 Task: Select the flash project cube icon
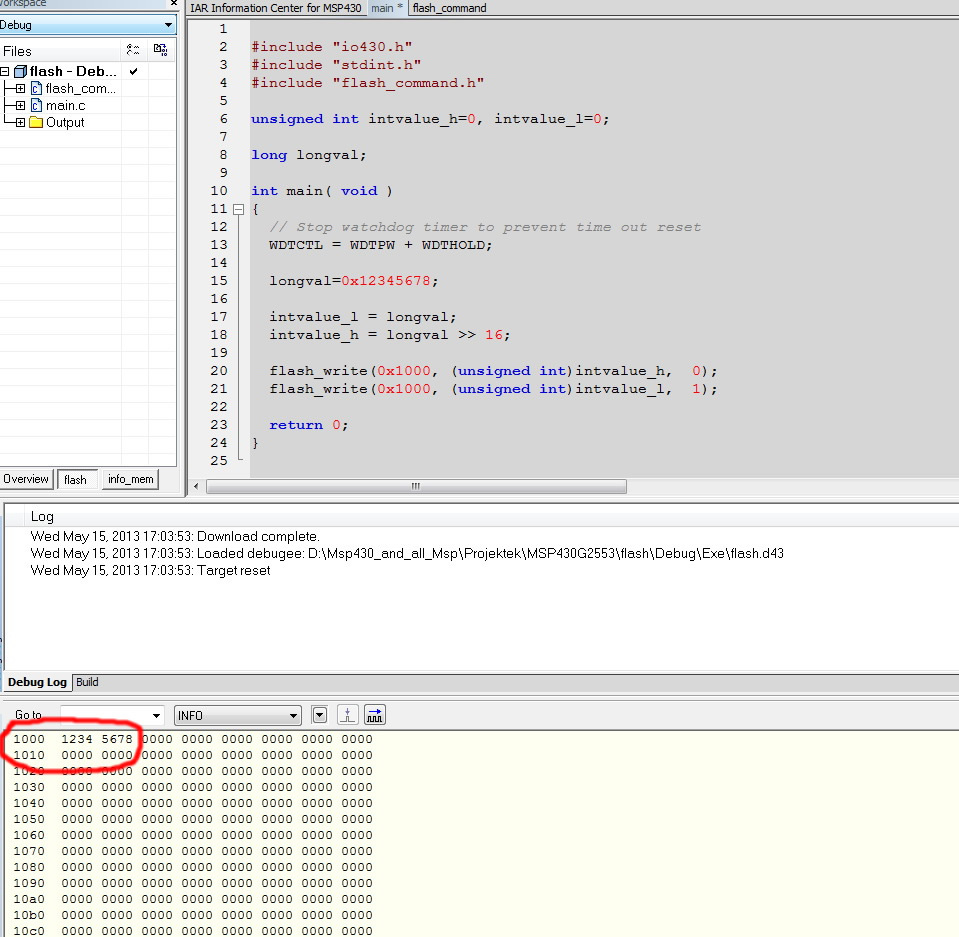click(x=20, y=72)
